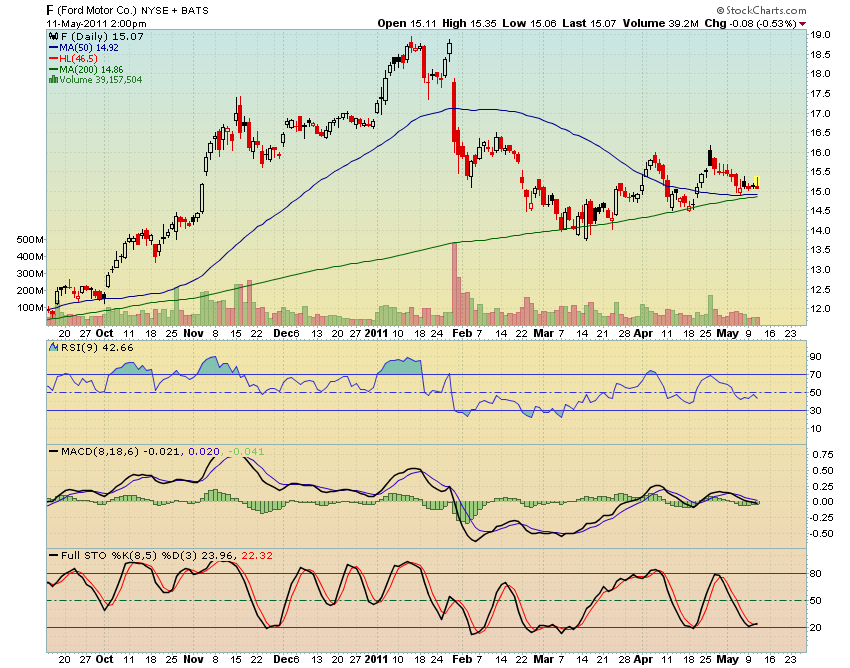This screenshot has width=850, height=668.
Task: Click the RSI(9) indicator icon
Action: coord(53,348)
